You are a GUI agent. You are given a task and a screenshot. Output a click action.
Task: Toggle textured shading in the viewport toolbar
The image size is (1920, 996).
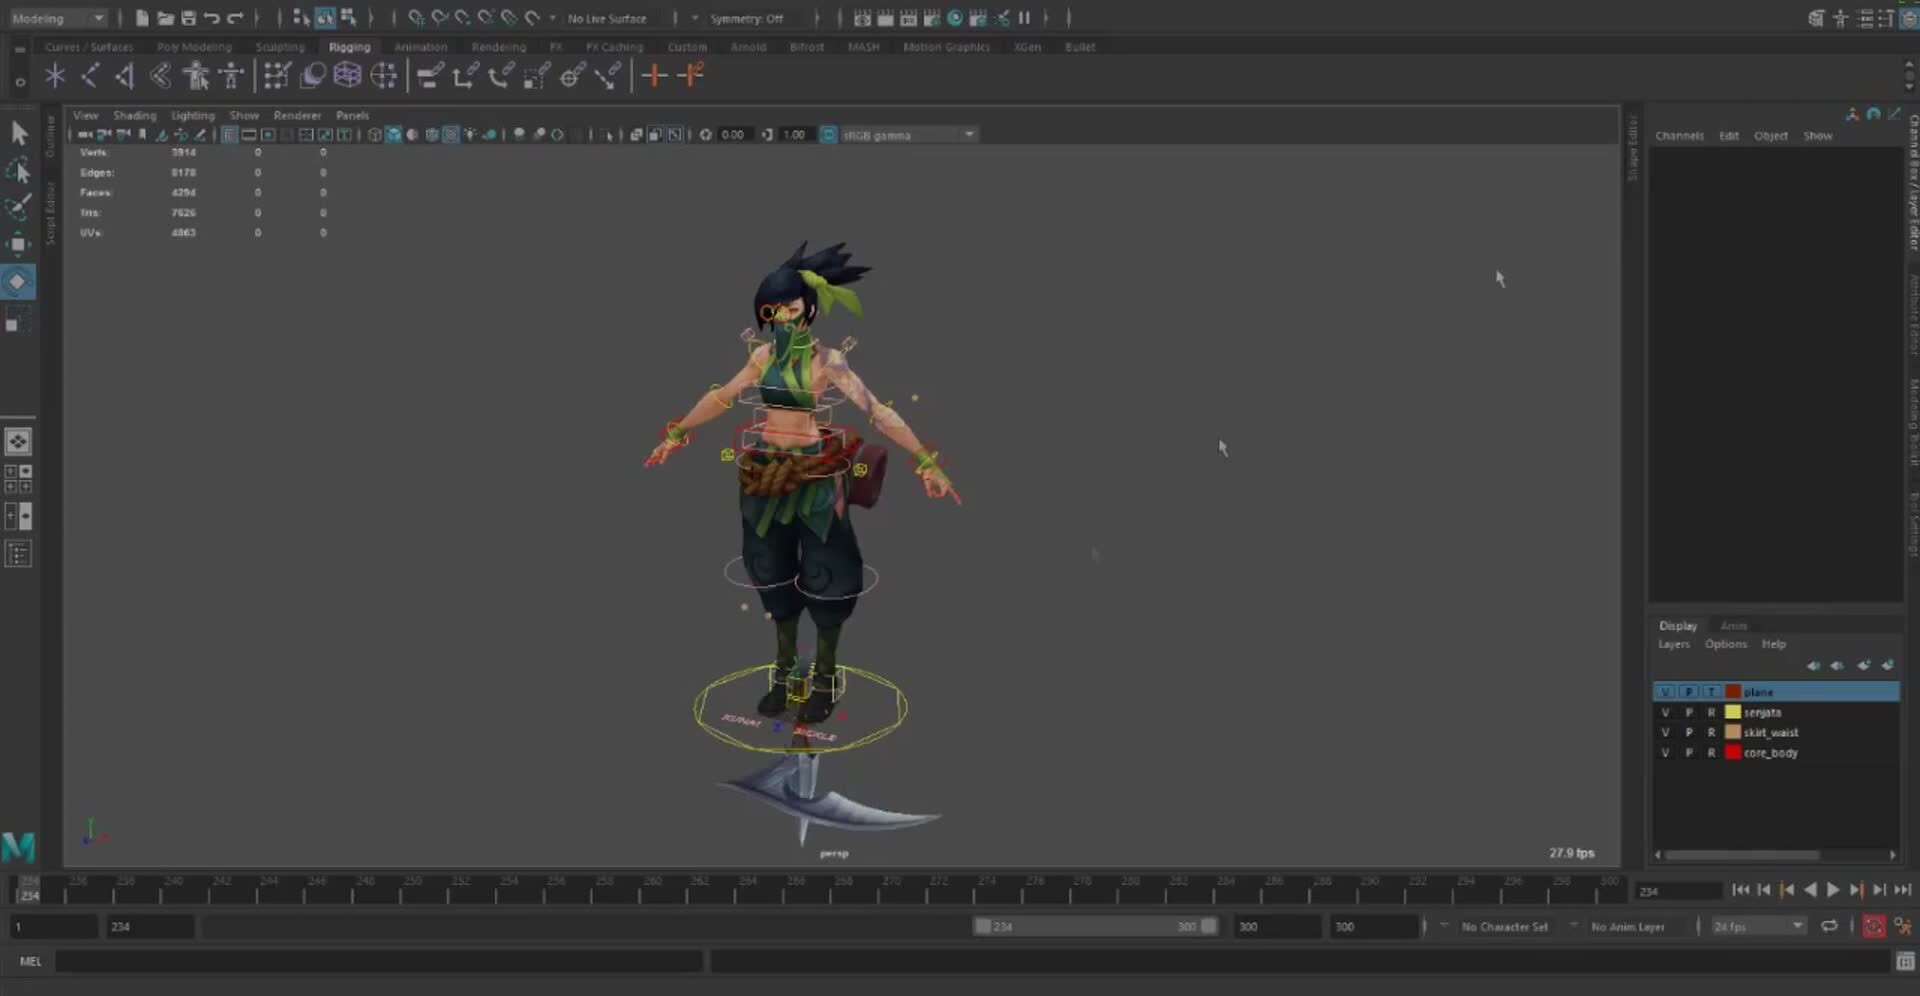pyautogui.click(x=451, y=134)
